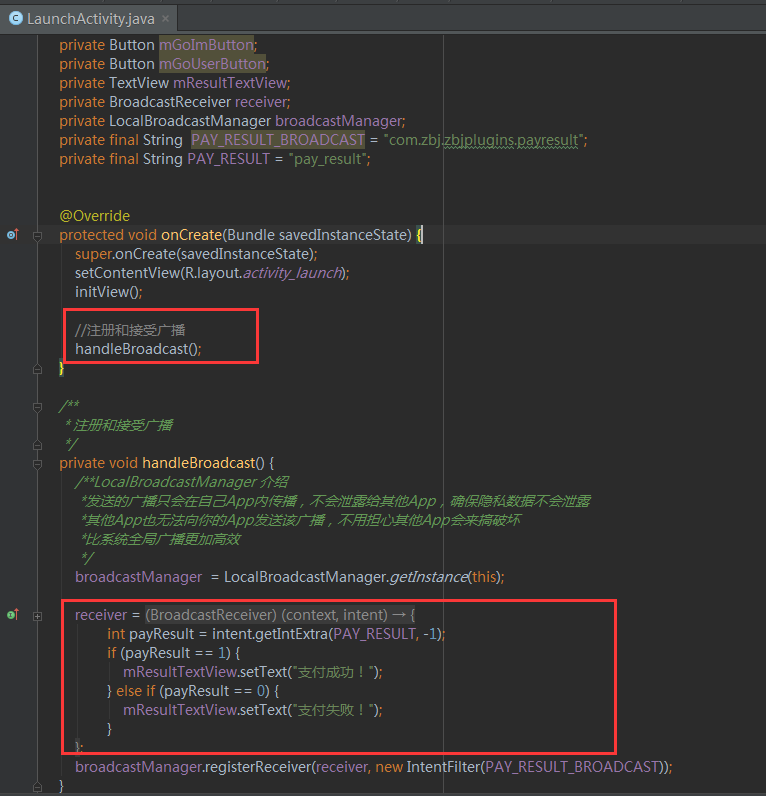Click the comment line 比系统全局广播更加高效

click(x=161, y=539)
